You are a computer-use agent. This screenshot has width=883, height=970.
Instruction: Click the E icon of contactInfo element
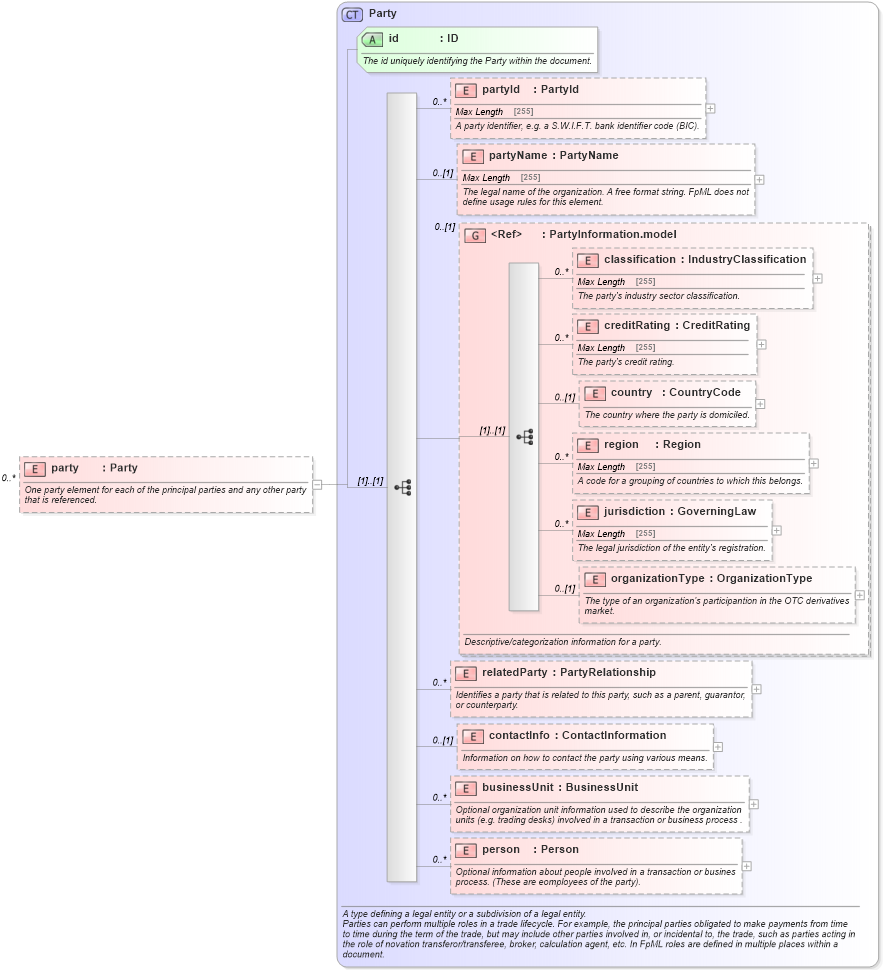point(472,736)
